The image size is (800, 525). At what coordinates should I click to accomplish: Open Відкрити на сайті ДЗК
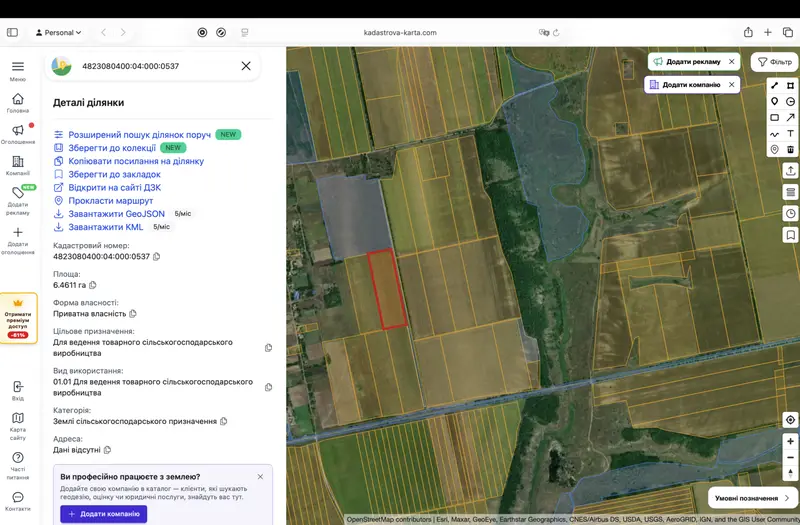coord(114,188)
